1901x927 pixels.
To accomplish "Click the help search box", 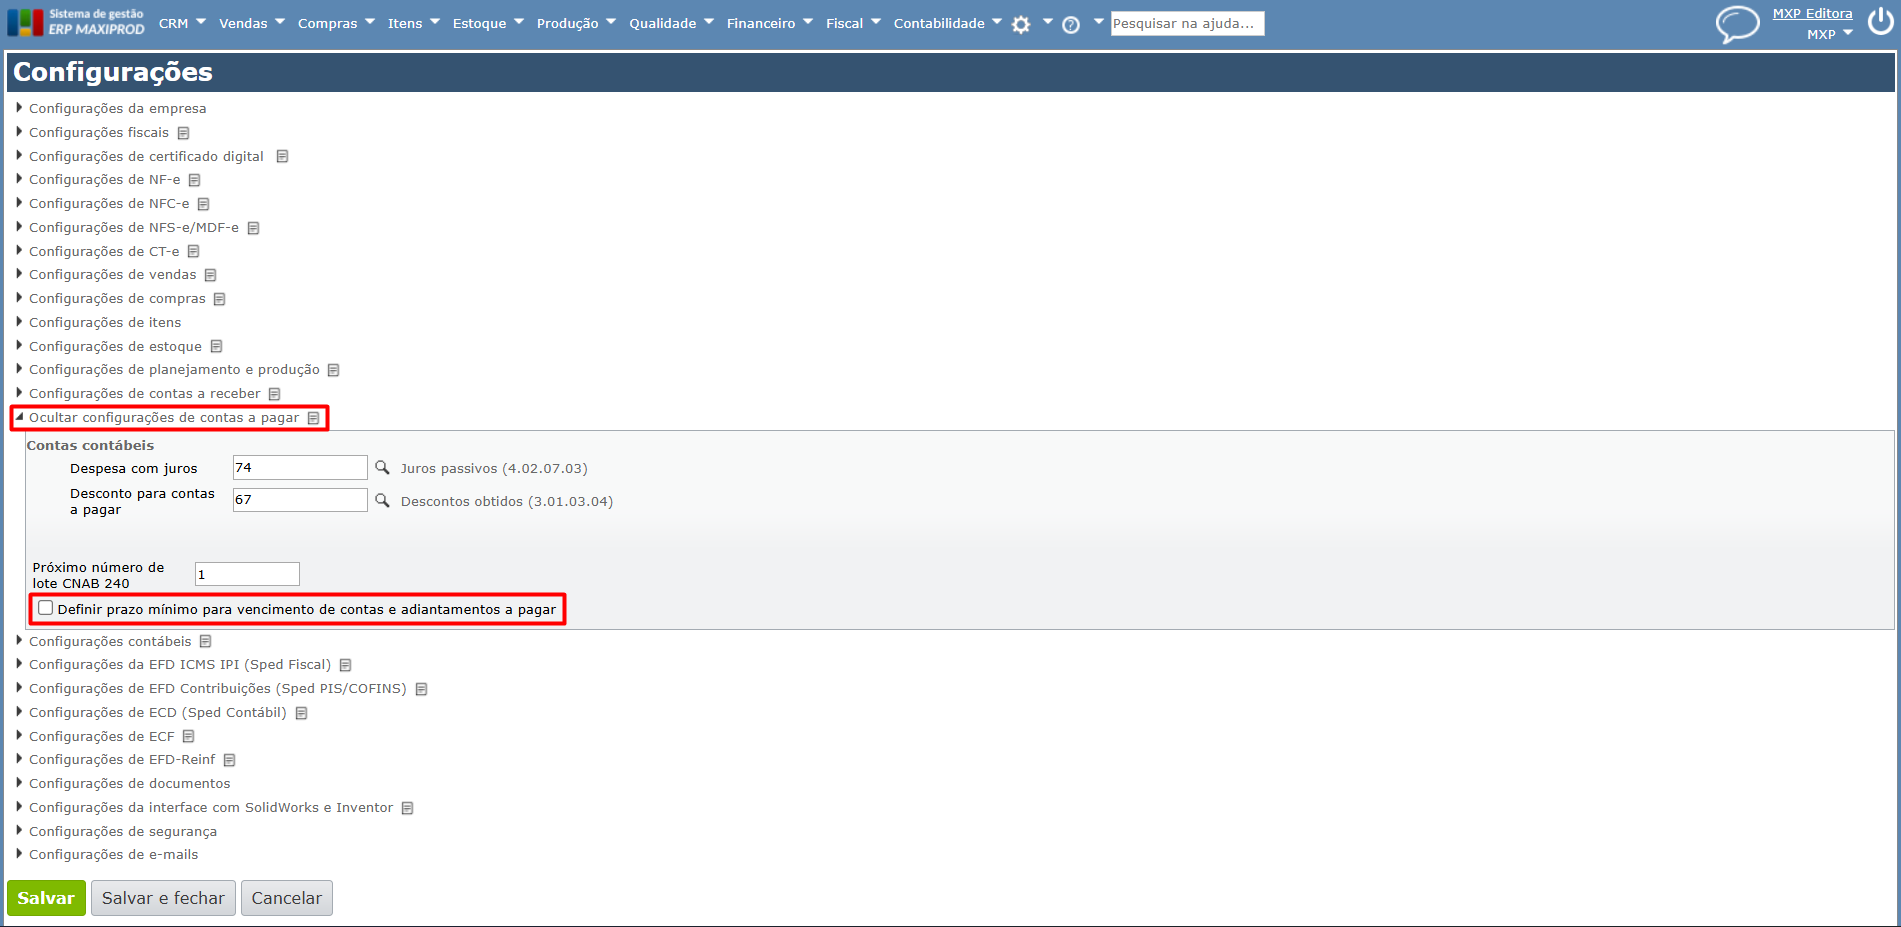I will point(1187,23).
